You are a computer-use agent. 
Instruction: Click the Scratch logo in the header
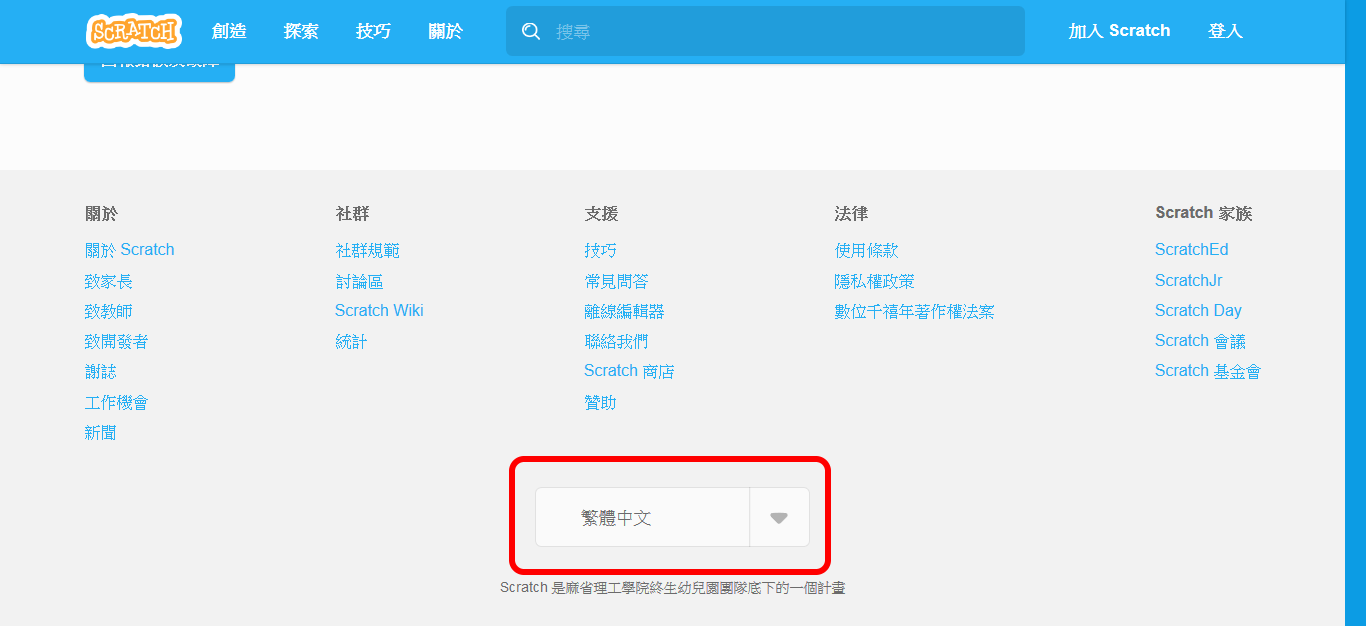133,31
